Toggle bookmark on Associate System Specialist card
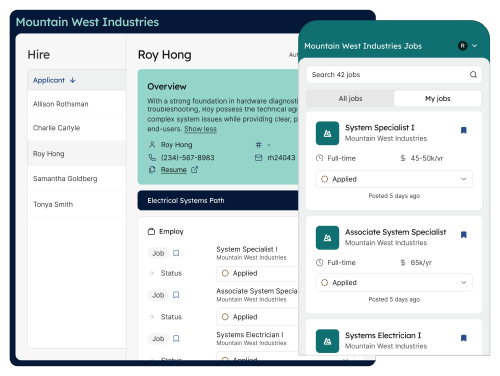Image resolution: width=500 pixels, height=376 pixels. pyautogui.click(x=463, y=235)
